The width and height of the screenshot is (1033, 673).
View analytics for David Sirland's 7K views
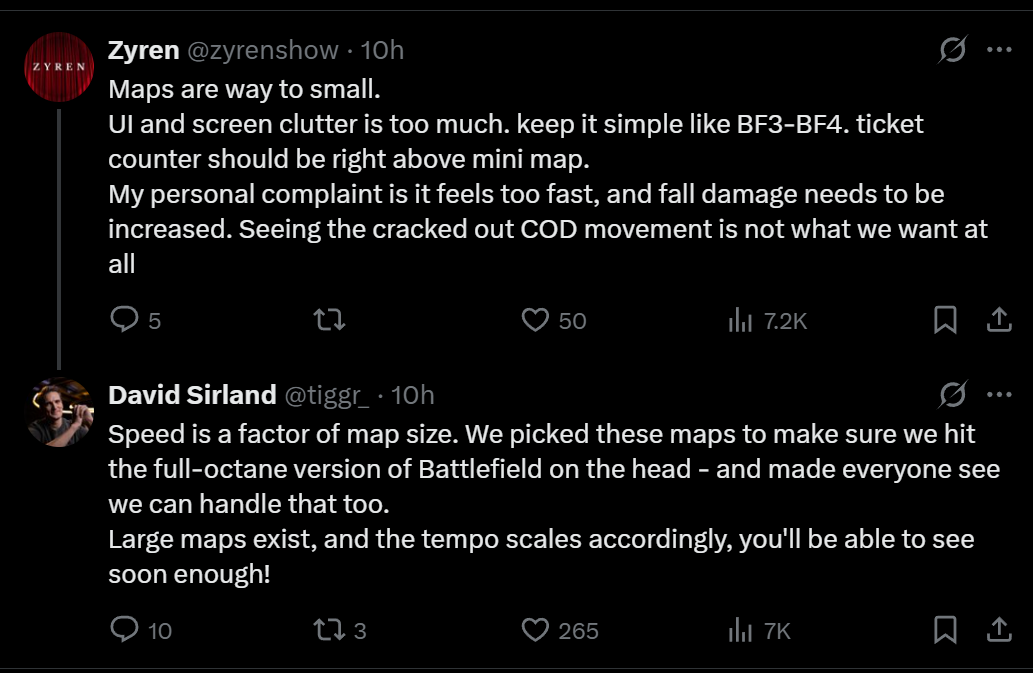coord(760,631)
